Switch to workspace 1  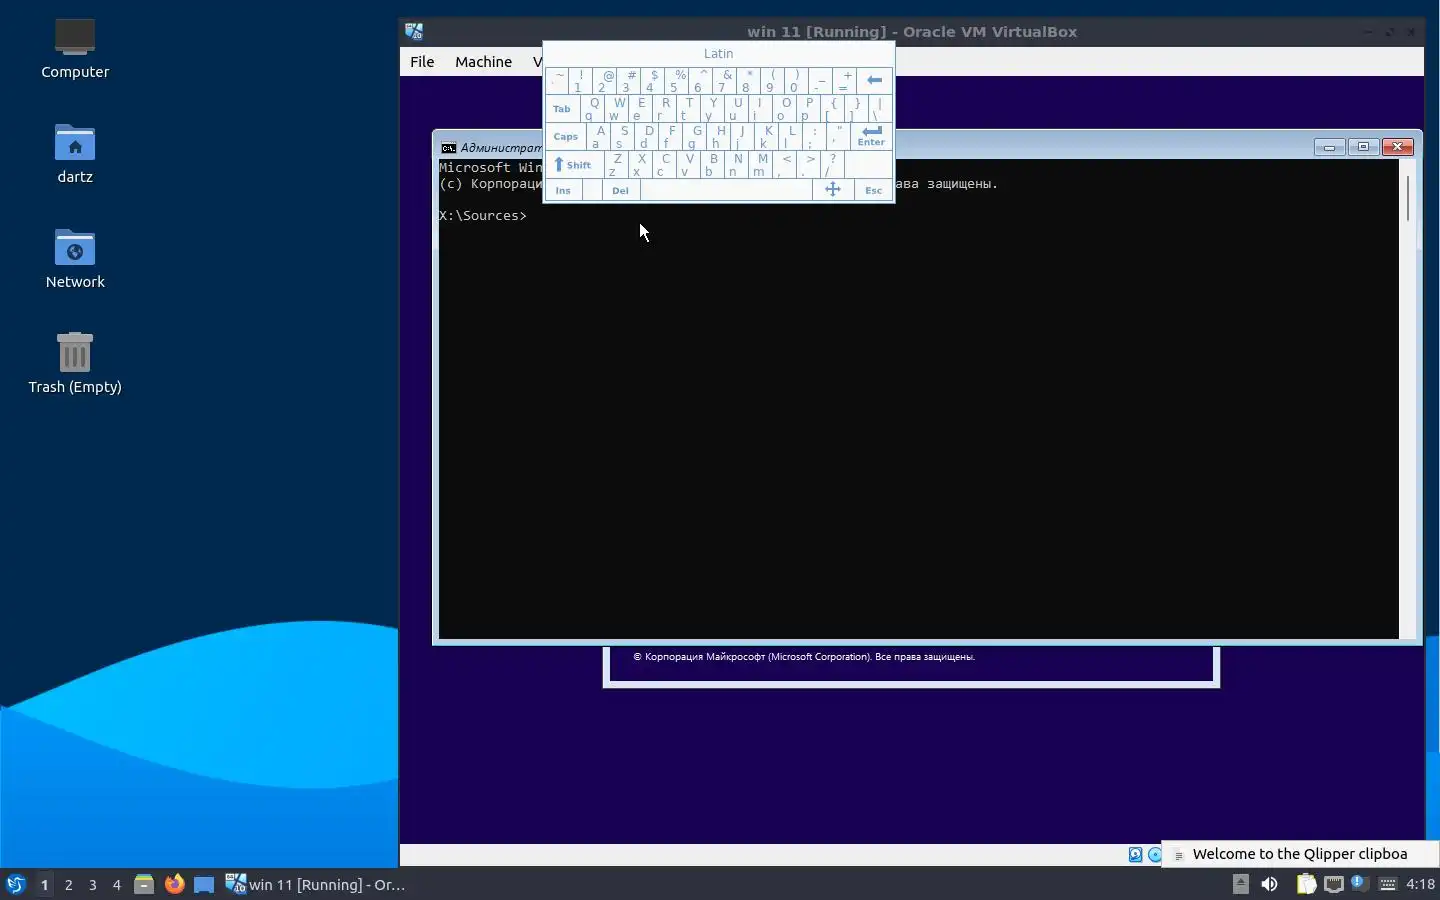(x=44, y=884)
